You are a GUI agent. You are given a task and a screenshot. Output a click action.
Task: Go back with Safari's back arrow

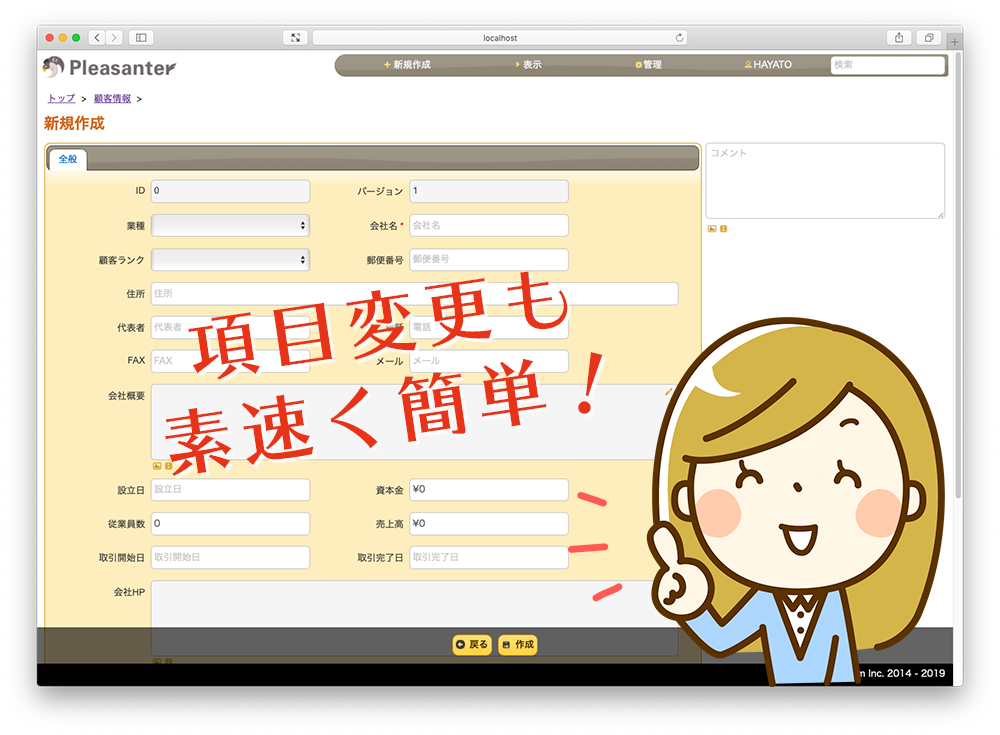coord(97,38)
